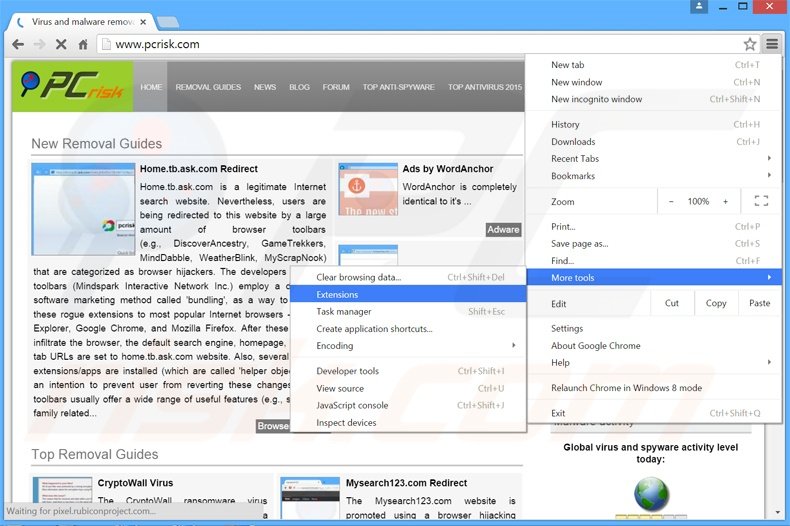The height and width of the screenshot is (526, 790).
Task: Open FORUM in site navigation
Action: (336, 87)
